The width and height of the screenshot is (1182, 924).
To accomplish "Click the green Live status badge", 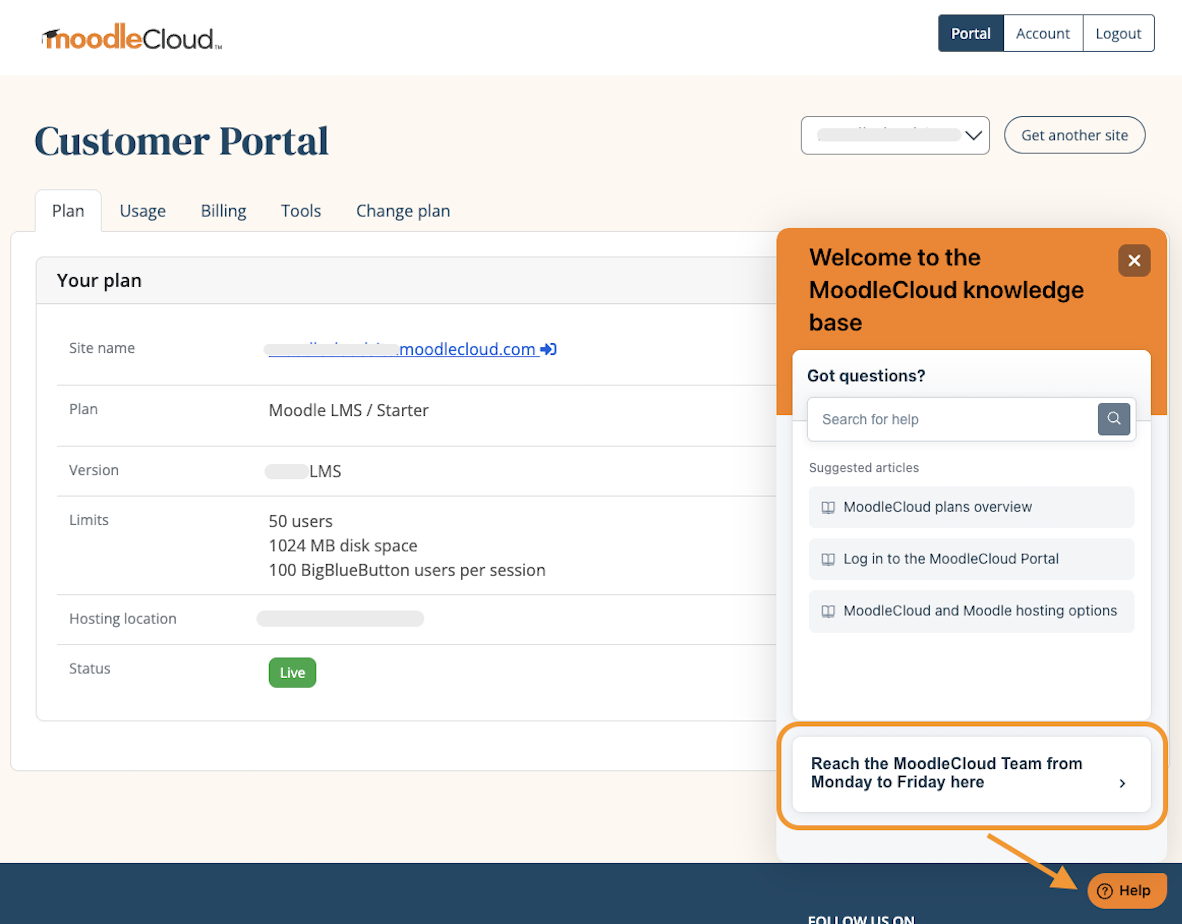I will [292, 672].
